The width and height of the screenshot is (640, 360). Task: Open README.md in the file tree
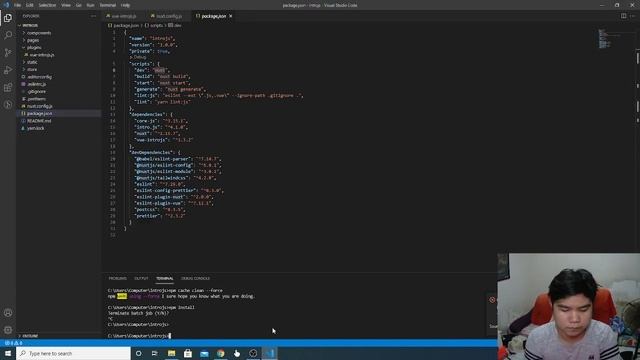(x=58, y=121)
